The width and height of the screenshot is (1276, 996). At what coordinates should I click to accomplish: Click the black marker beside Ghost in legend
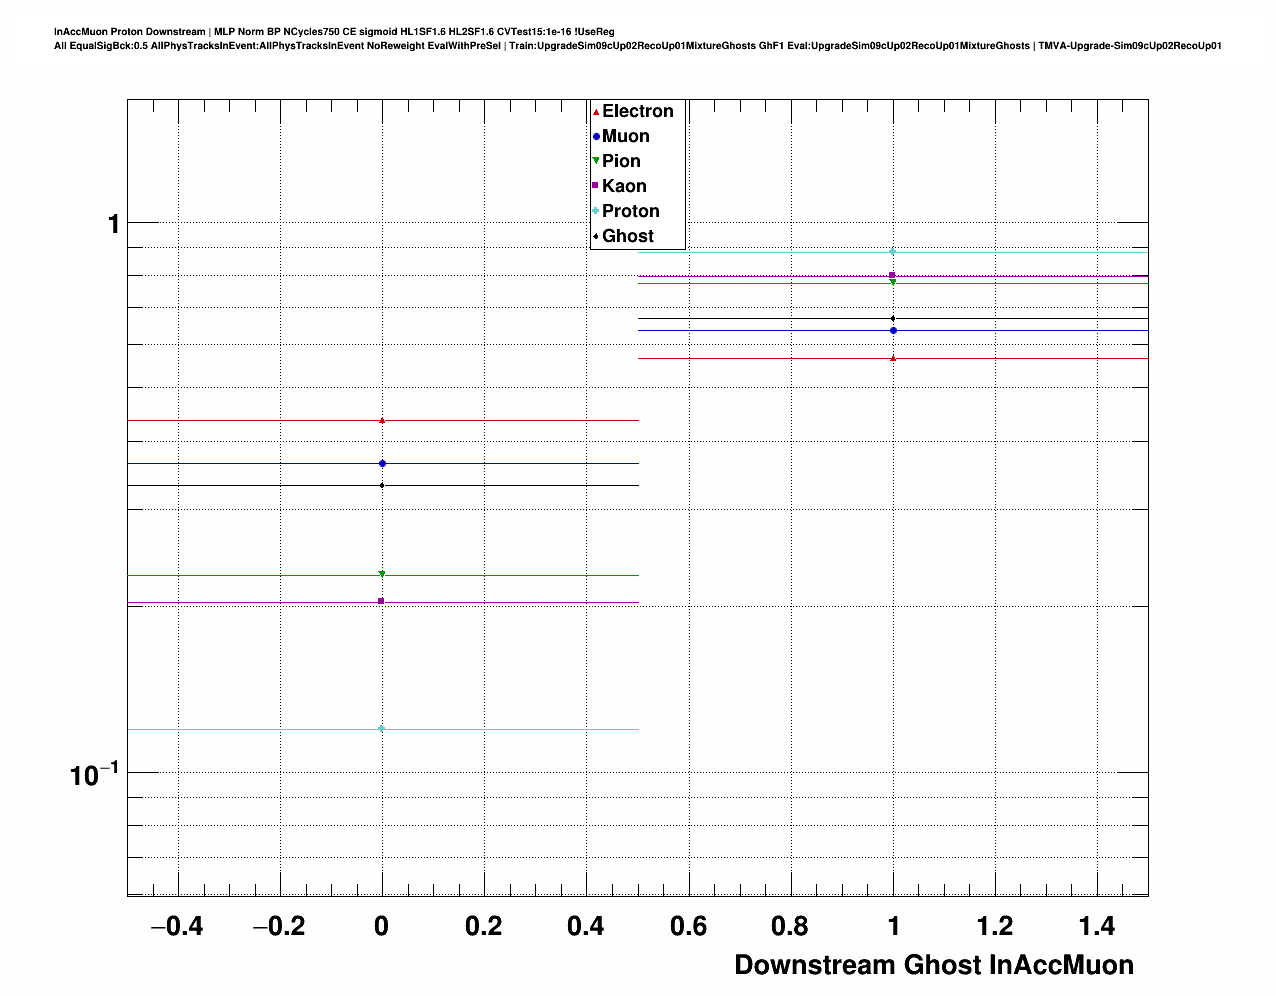(596, 236)
